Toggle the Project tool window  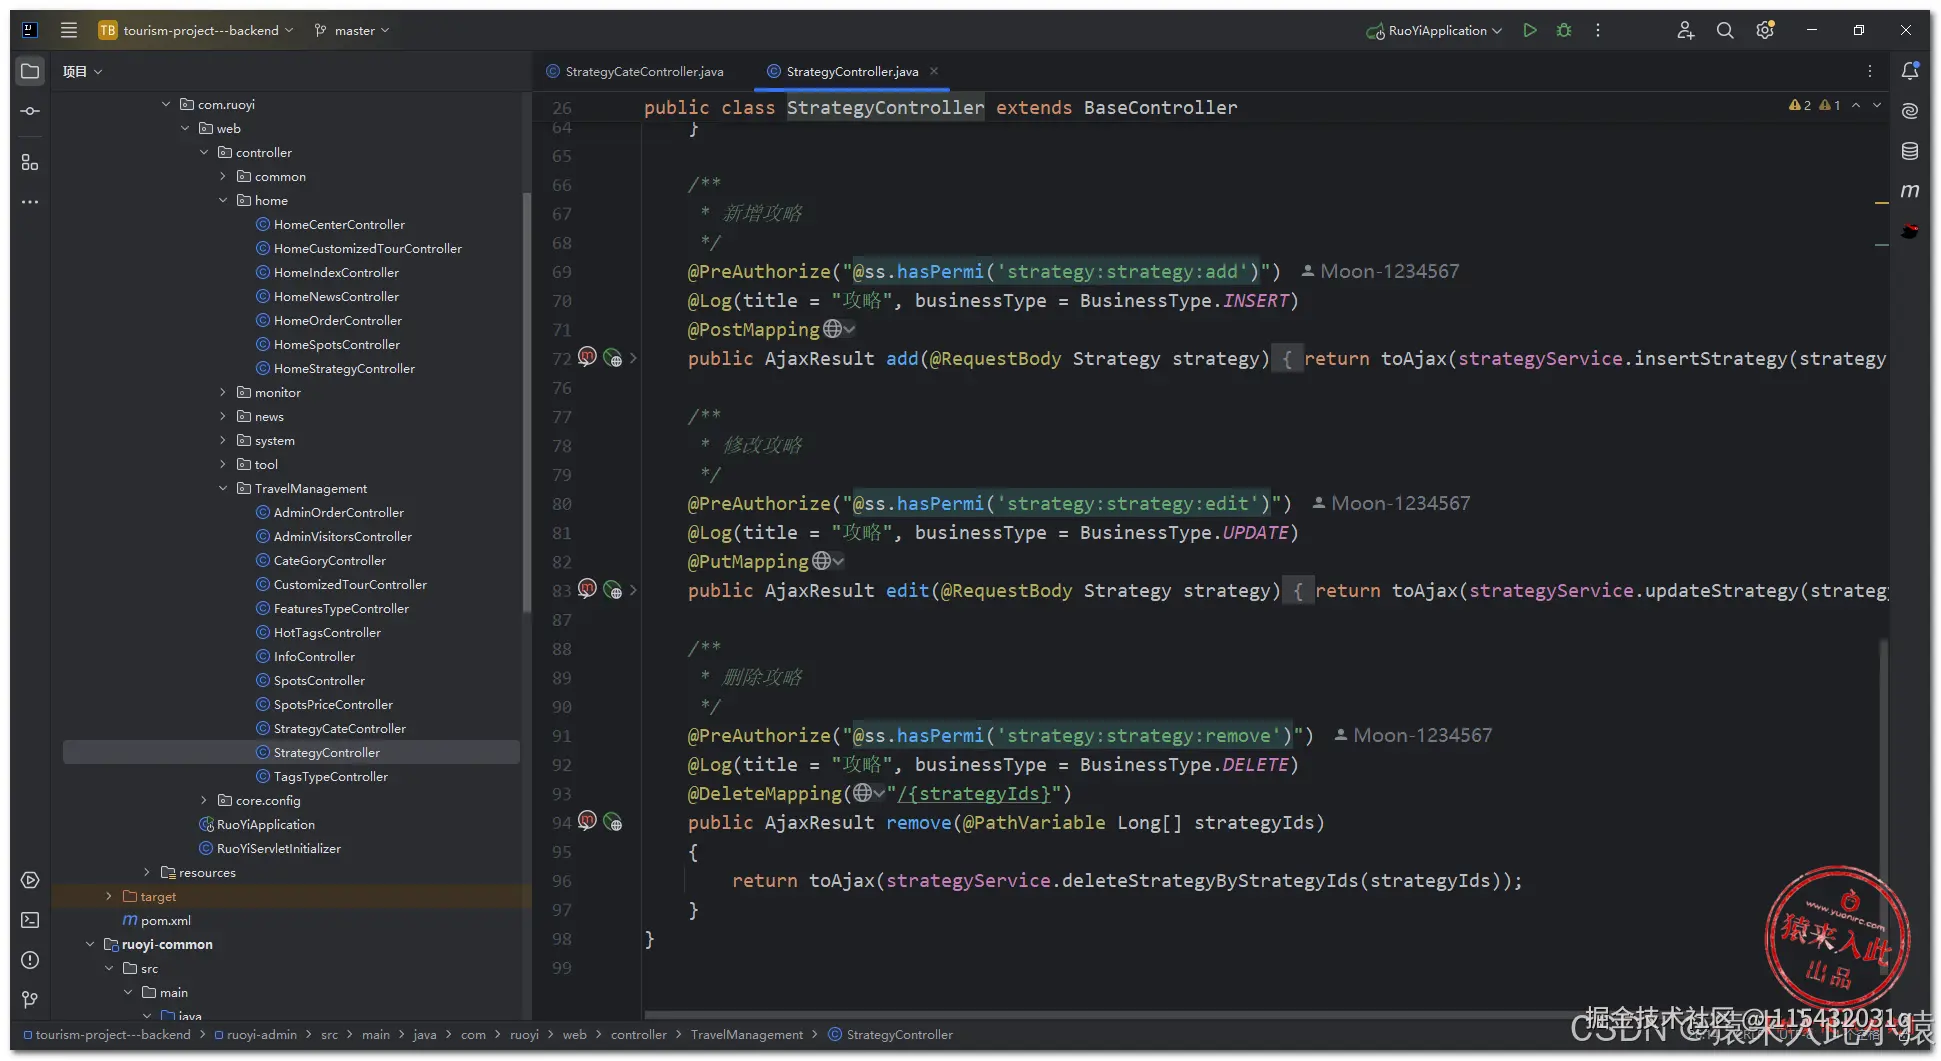click(x=30, y=71)
